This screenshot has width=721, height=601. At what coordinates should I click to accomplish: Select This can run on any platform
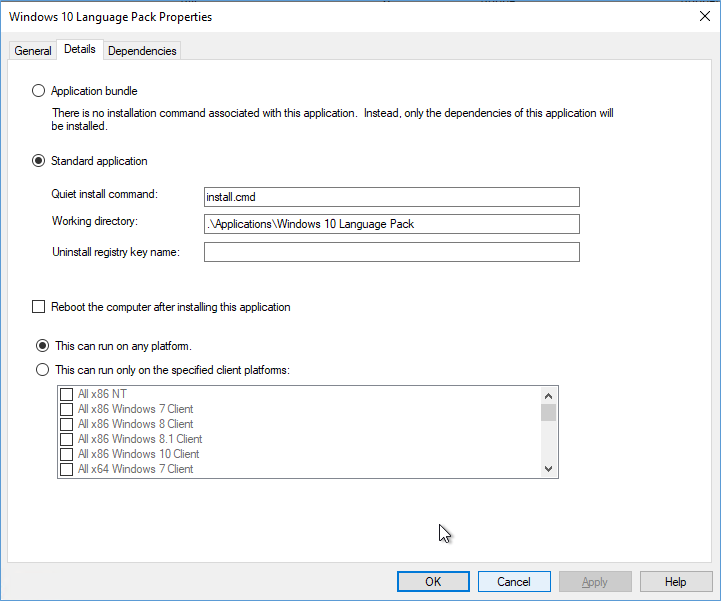(43, 345)
